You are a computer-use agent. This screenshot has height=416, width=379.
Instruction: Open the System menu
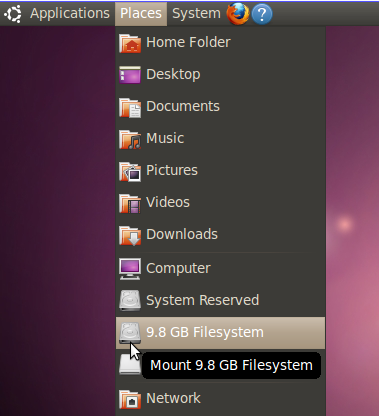pos(196,14)
